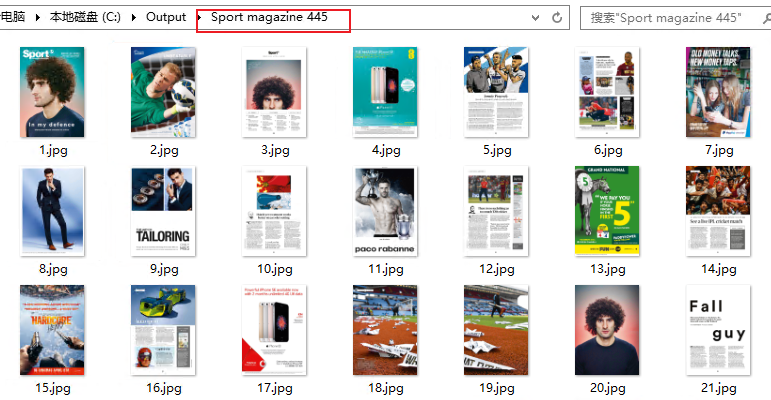This screenshot has height=400, width=771.
Task: Click the file name 16.jpg
Action: [164, 388]
